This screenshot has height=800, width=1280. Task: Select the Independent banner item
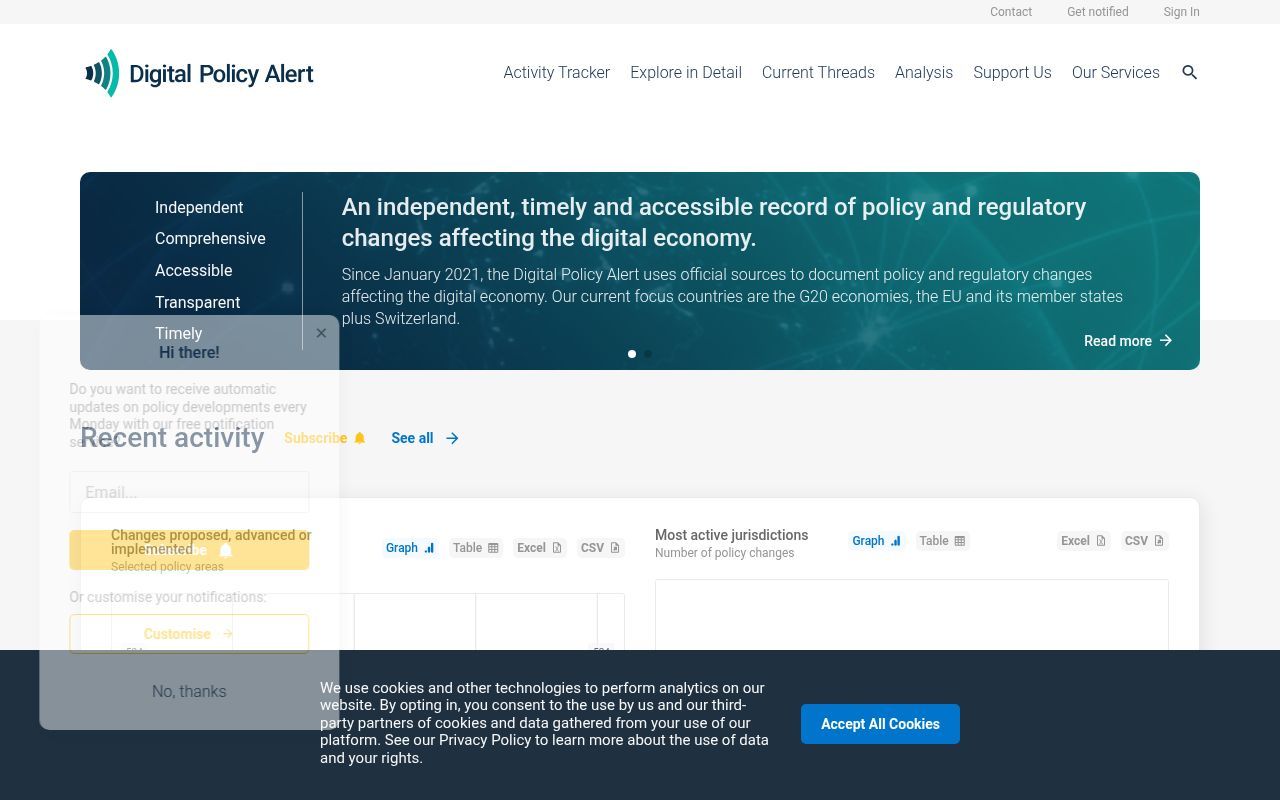tap(199, 207)
